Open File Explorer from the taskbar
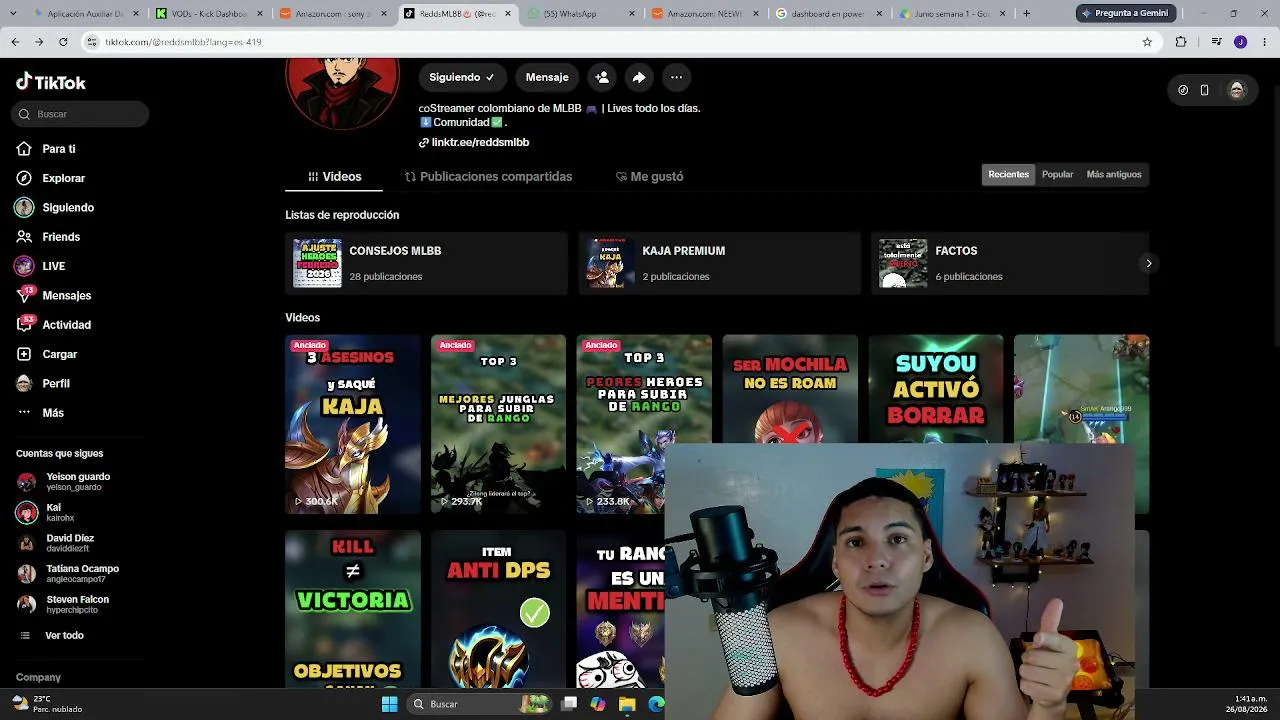This screenshot has width=1280, height=720. (627, 704)
